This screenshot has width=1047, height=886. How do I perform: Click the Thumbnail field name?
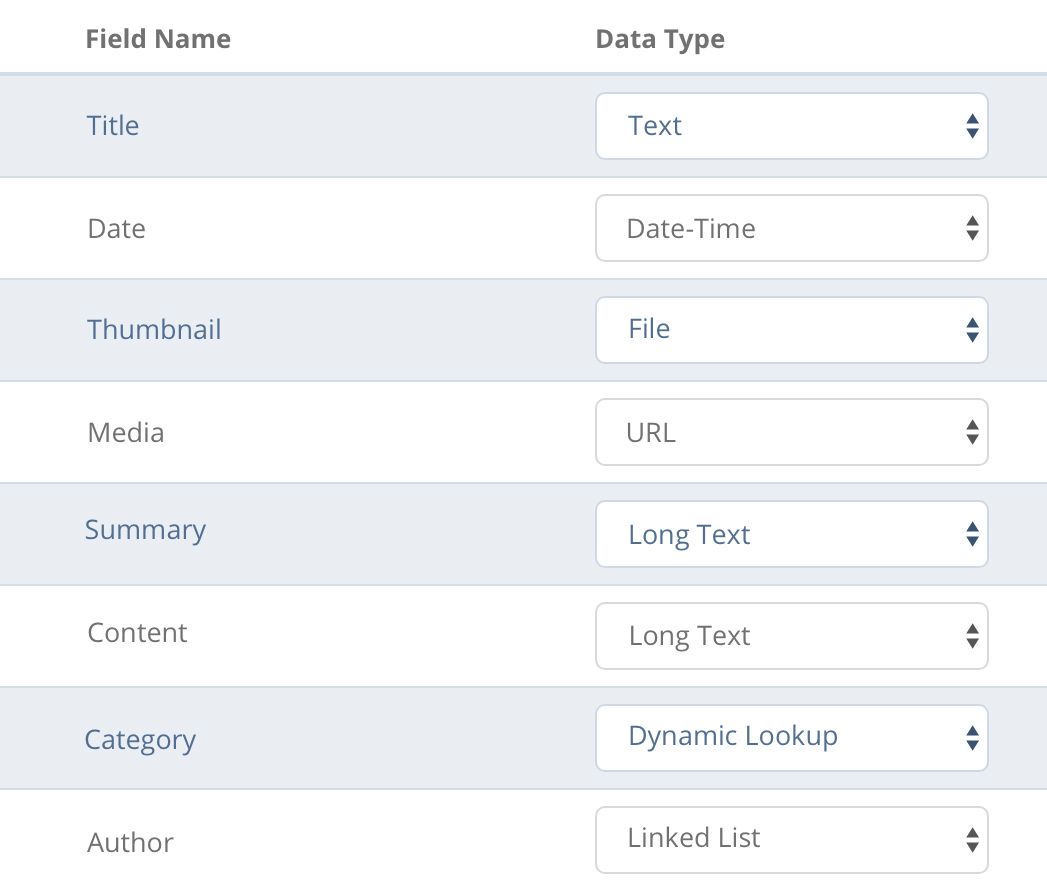click(x=154, y=330)
